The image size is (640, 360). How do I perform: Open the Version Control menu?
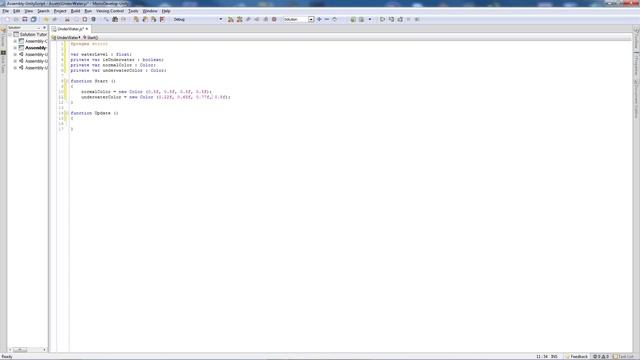[110, 11]
